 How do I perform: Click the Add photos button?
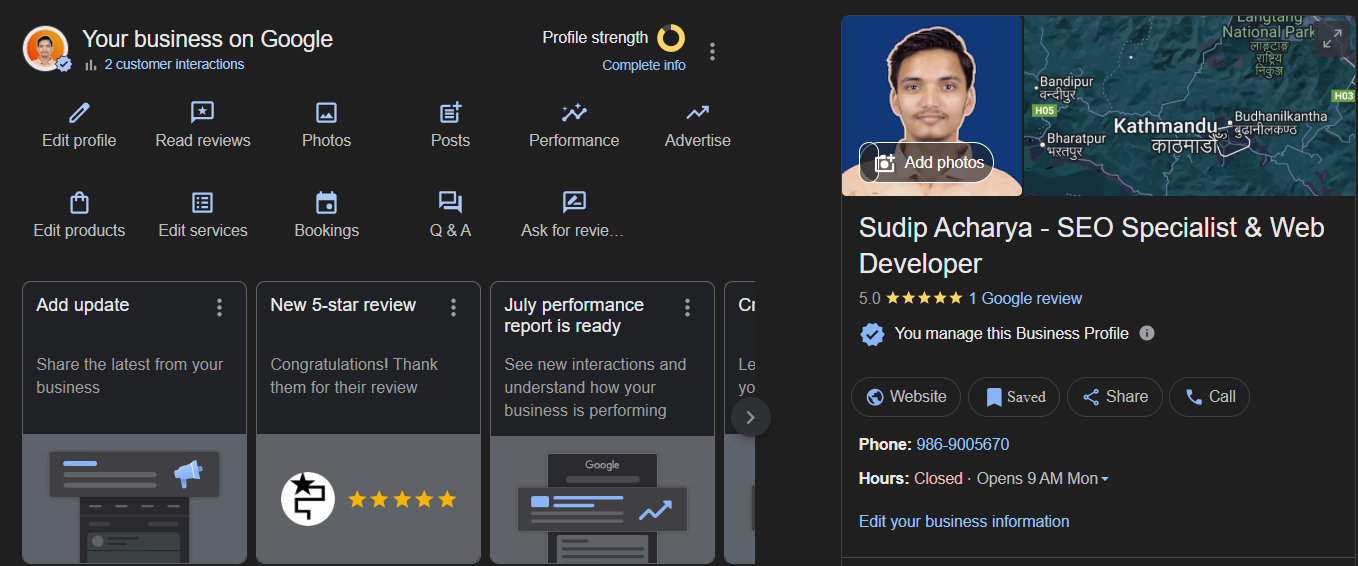(926, 162)
